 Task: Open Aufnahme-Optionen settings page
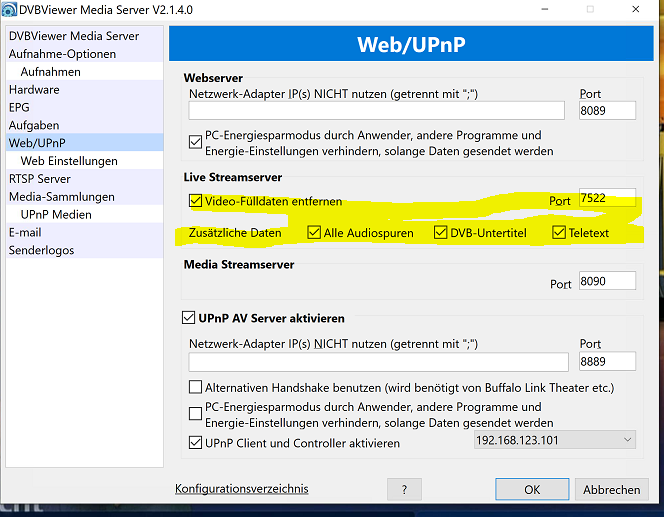[85, 54]
